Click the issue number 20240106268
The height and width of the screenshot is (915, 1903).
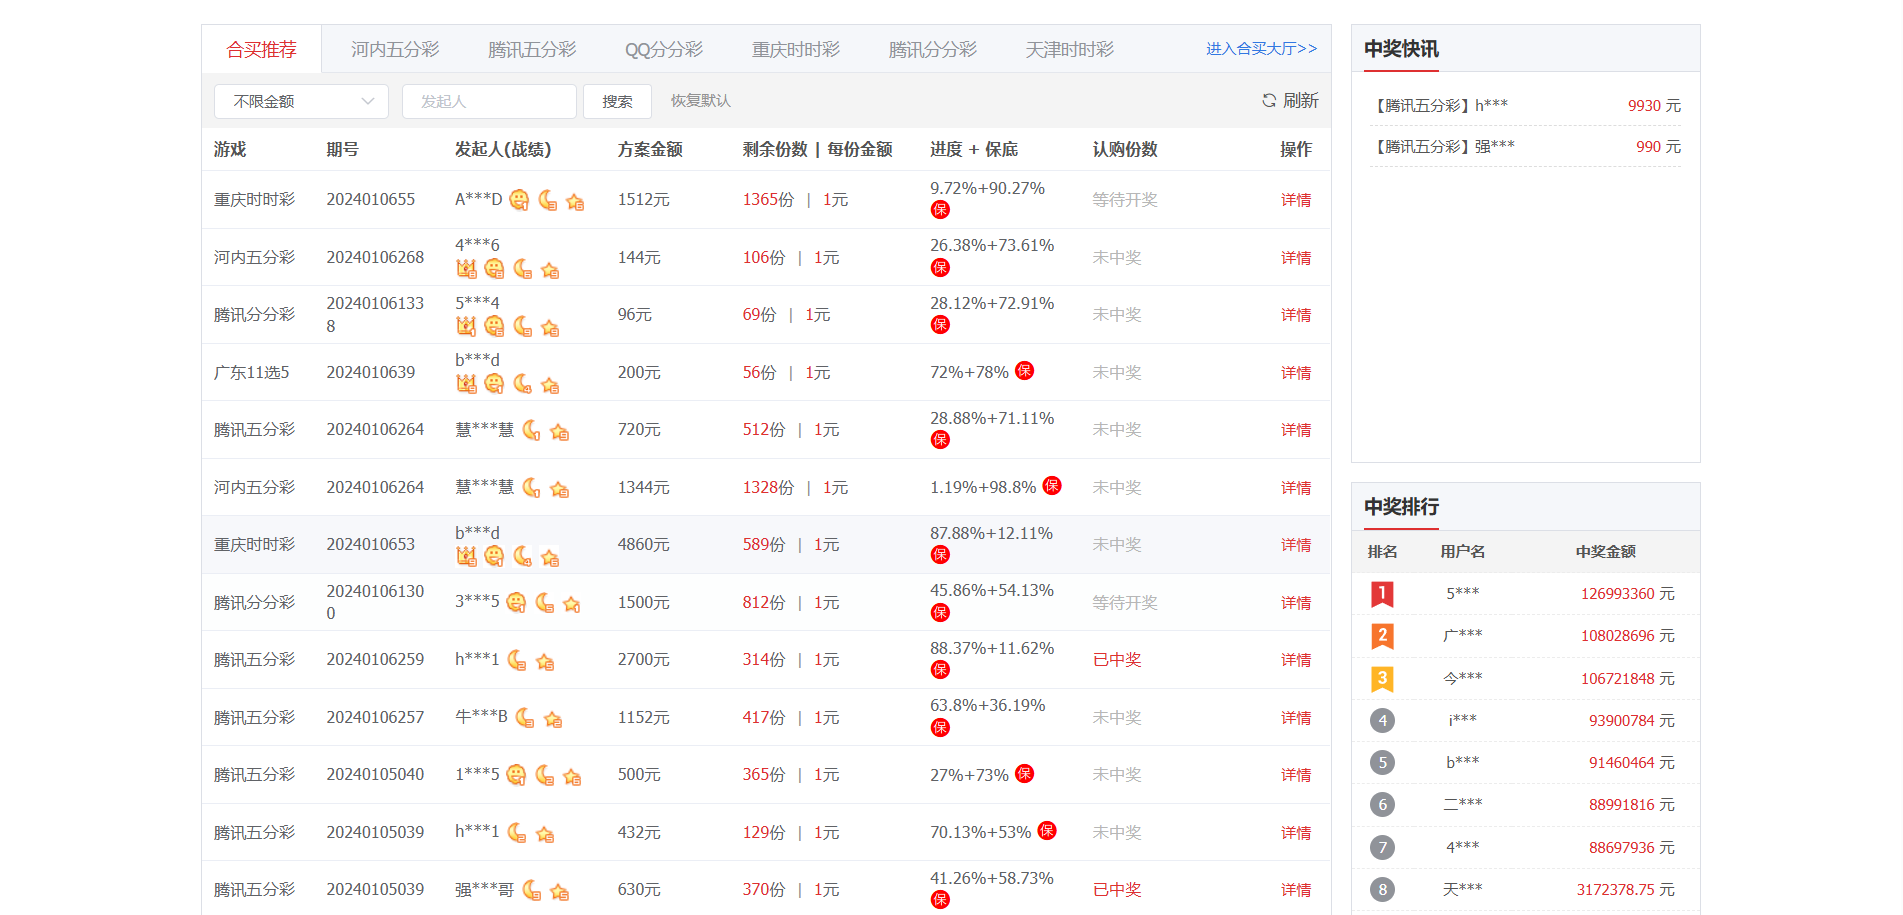pyautogui.click(x=375, y=257)
